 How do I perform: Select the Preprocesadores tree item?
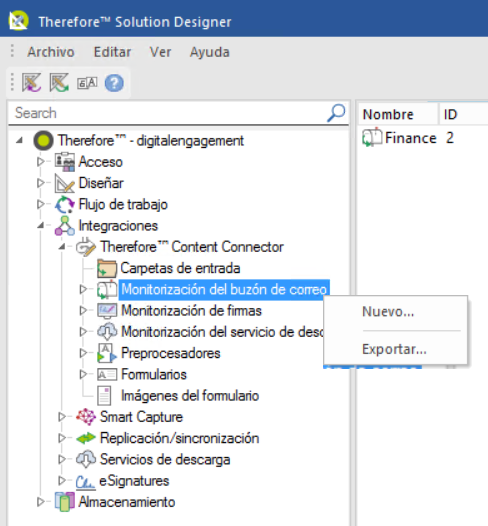tap(171, 353)
